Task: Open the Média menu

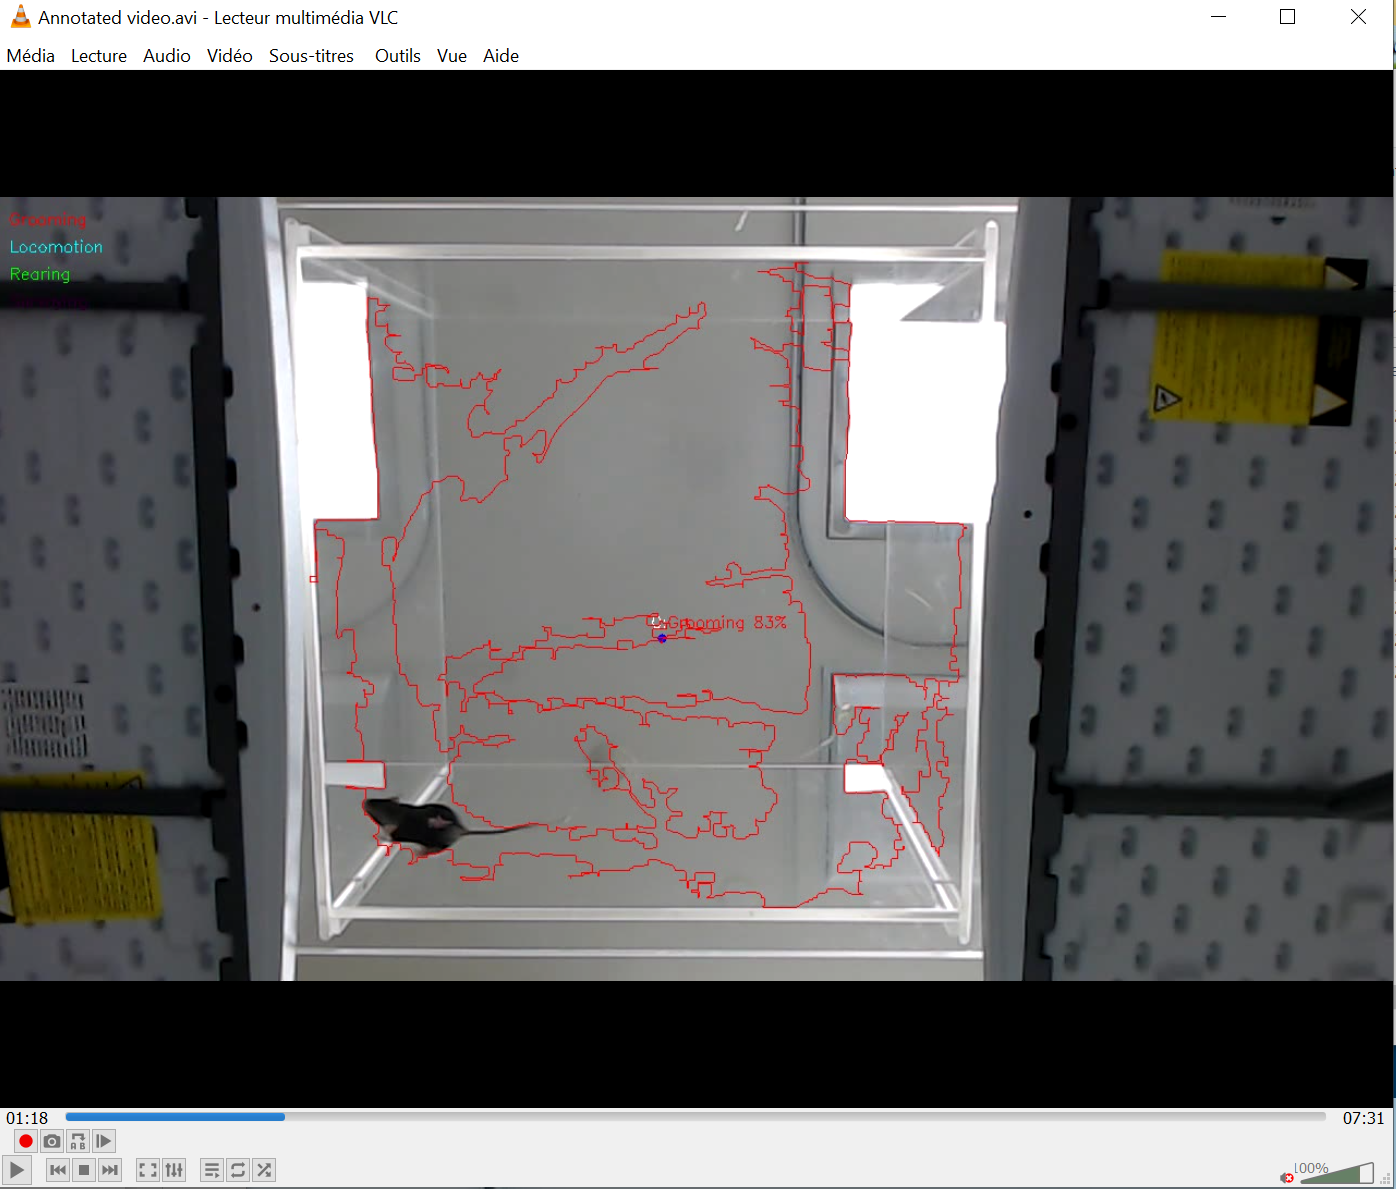Action: 30,56
